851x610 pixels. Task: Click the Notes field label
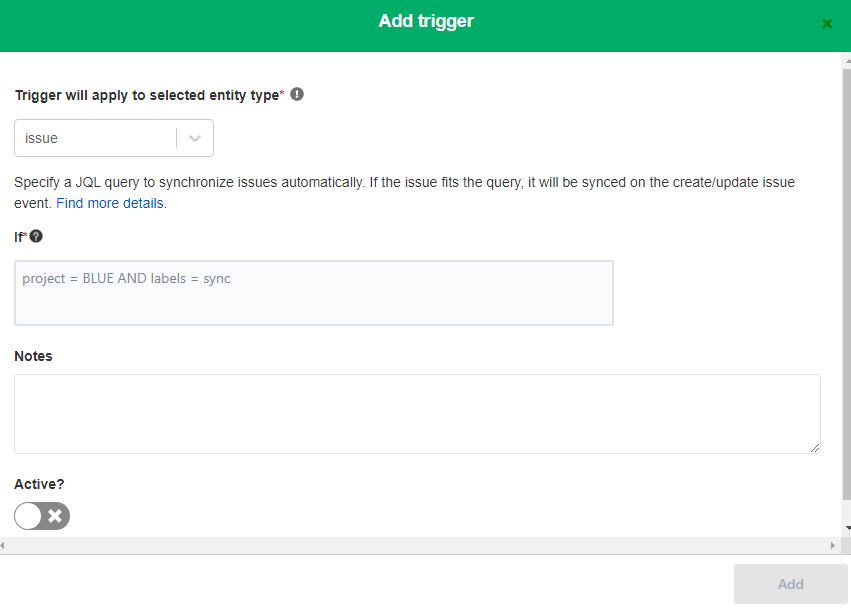33,356
